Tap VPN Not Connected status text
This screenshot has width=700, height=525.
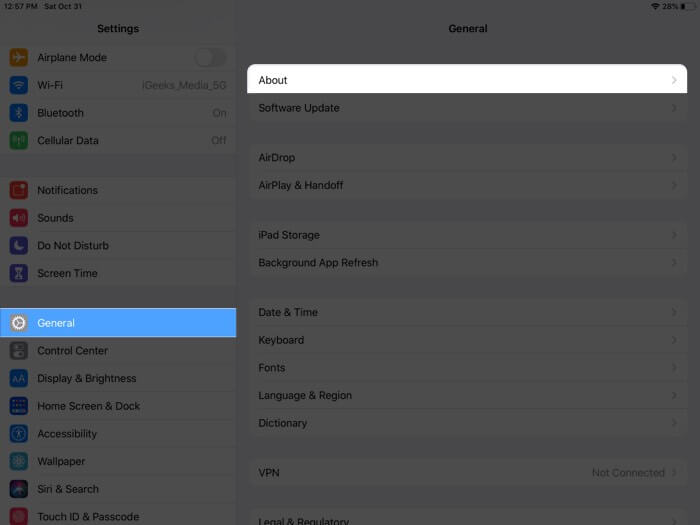pyautogui.click(x=628, y=472)
